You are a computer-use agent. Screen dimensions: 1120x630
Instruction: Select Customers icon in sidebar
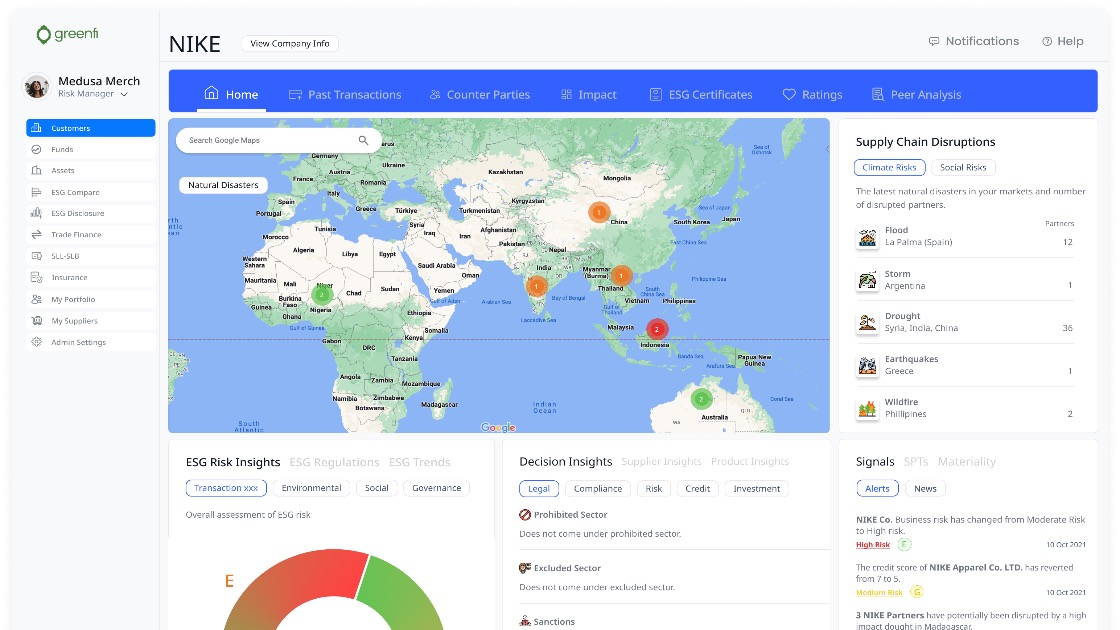36,128
